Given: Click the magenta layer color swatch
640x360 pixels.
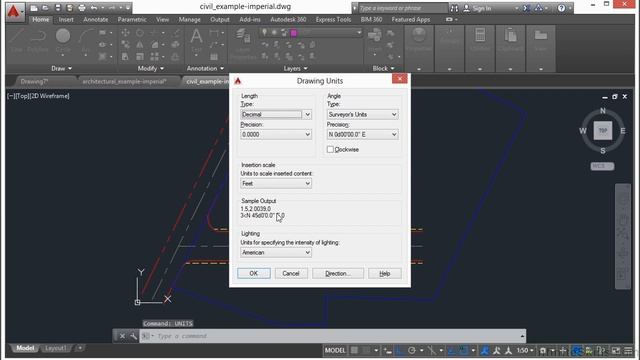Looking at the screenshot, I should [x=293, y=33].
